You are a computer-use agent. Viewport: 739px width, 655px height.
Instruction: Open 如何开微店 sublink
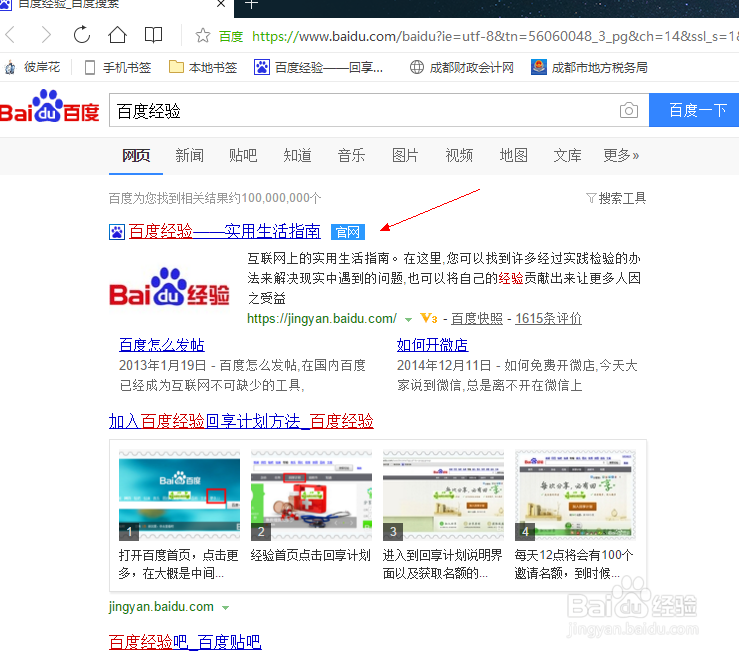point(432,345)
